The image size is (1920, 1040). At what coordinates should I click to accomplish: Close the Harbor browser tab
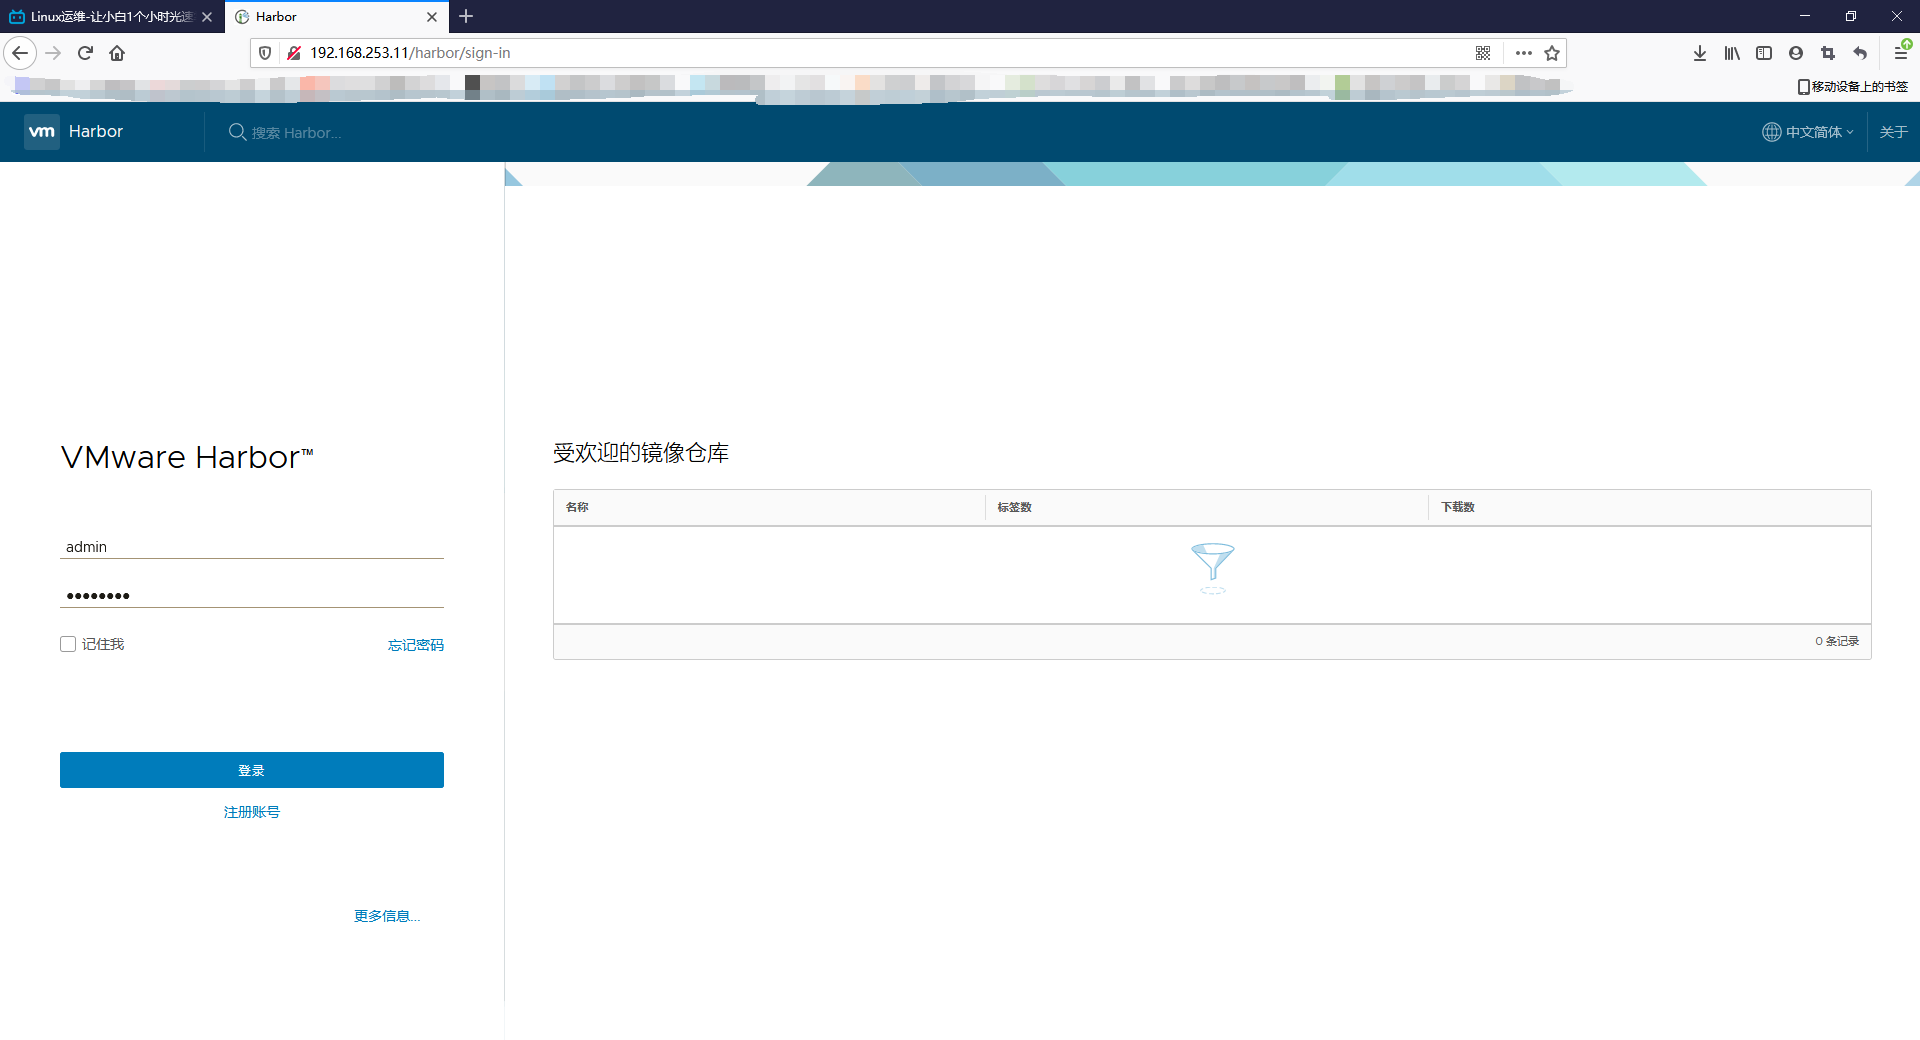(x=432, y=17)
